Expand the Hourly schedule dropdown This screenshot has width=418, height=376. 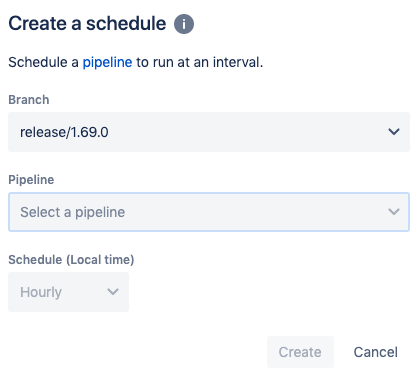pos(69,292)
